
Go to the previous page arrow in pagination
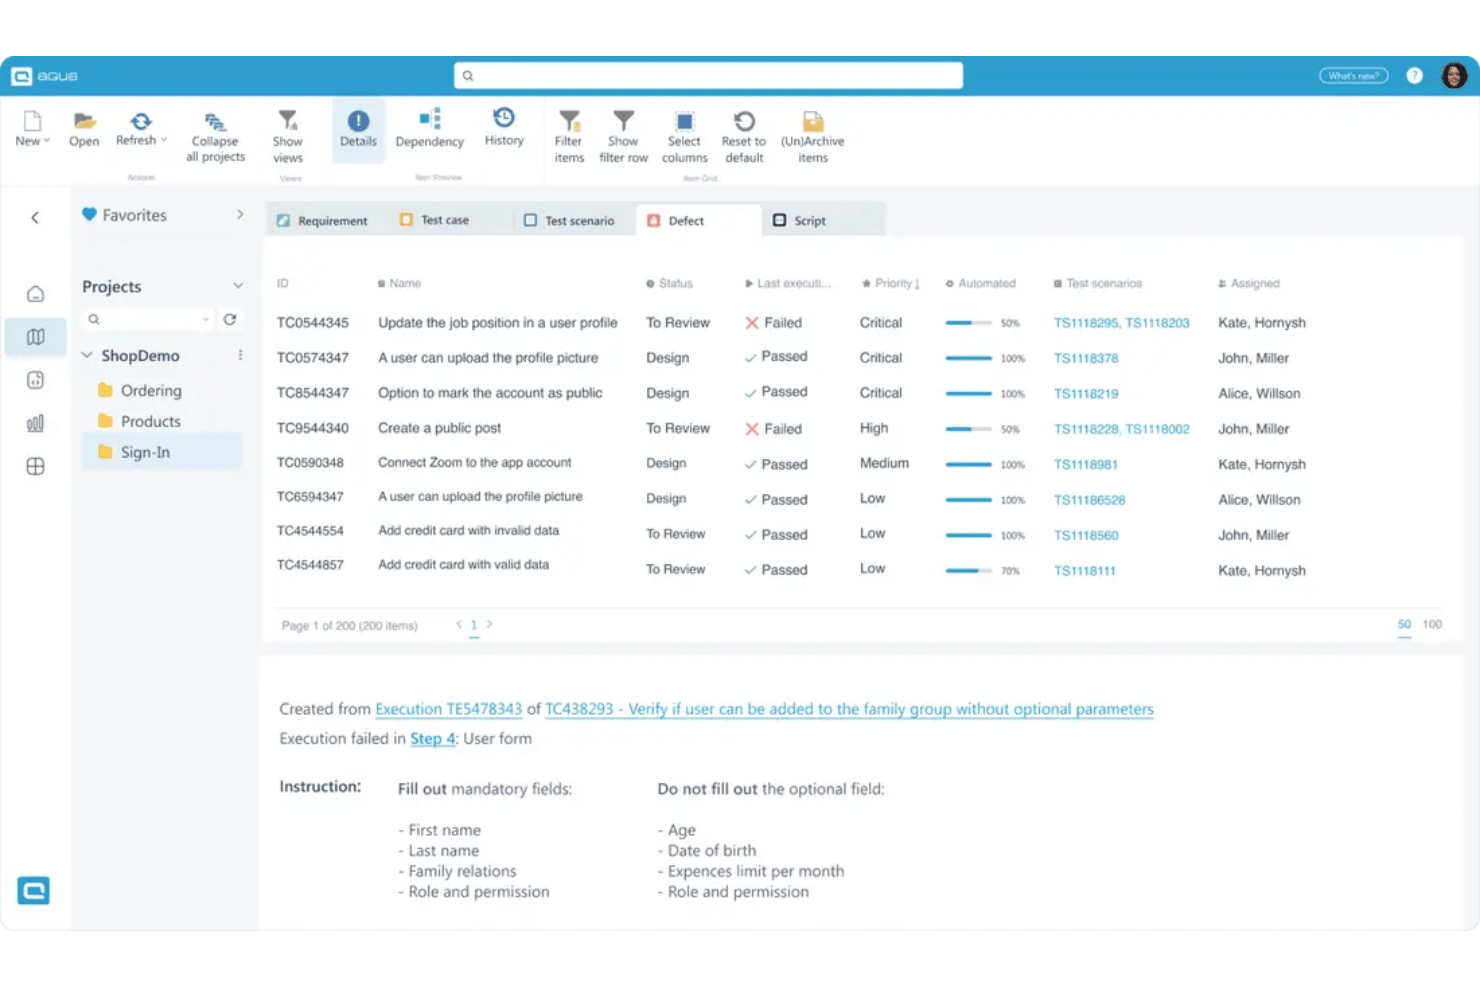[459, 624]
